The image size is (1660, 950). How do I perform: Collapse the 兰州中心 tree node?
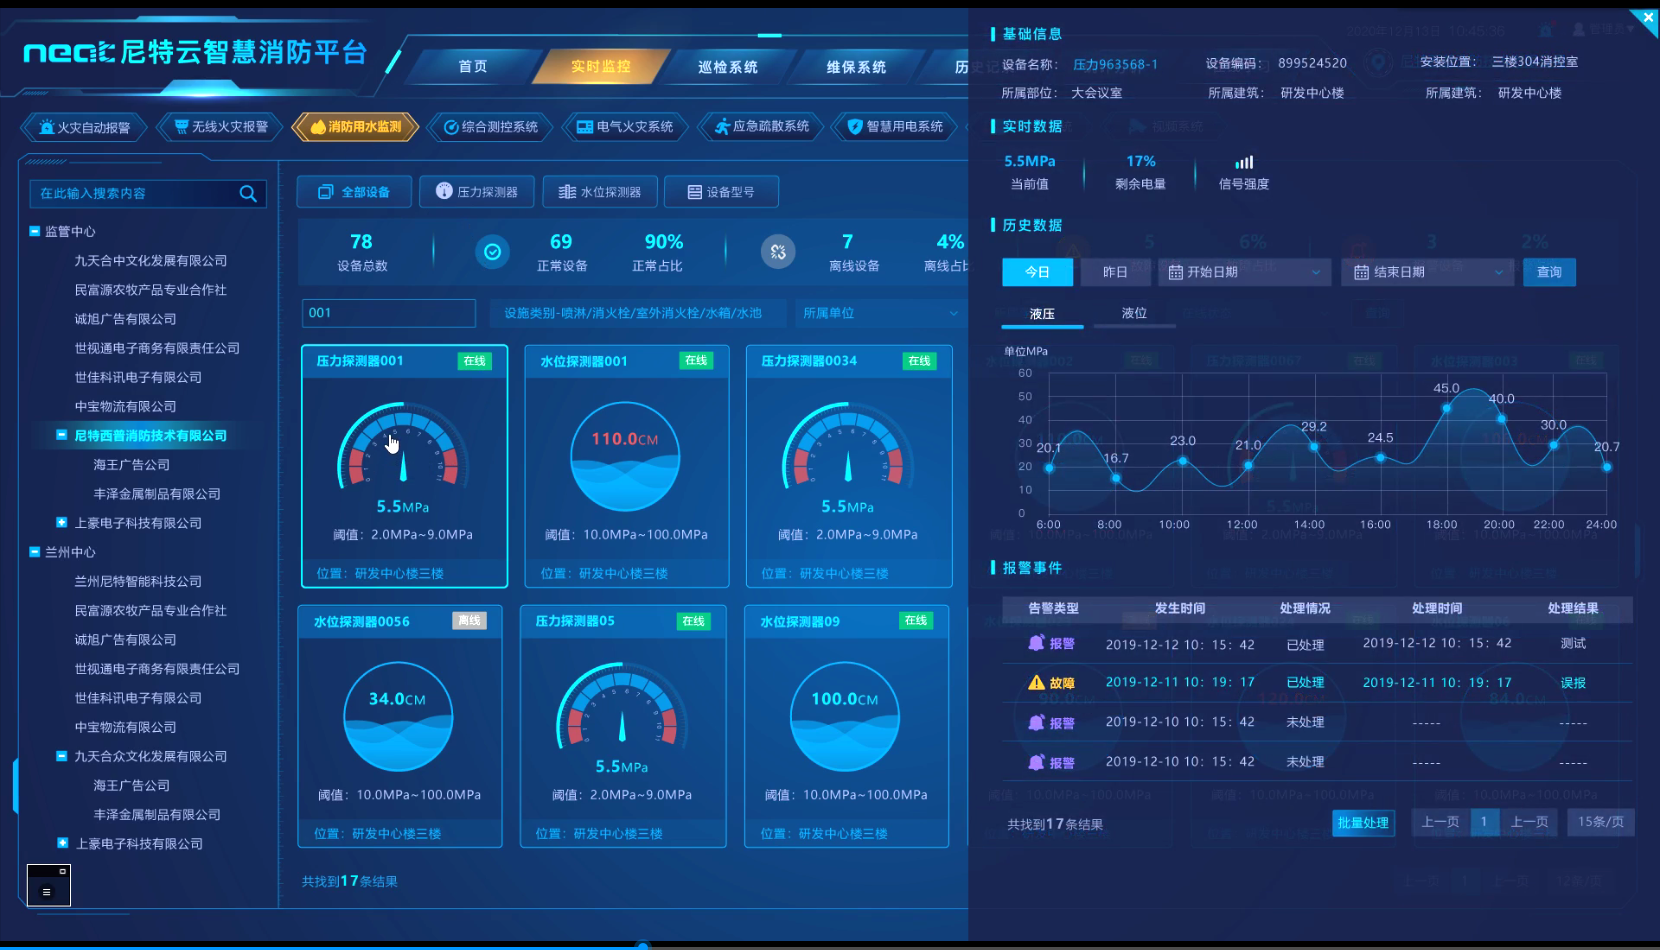tap(35, 552)
